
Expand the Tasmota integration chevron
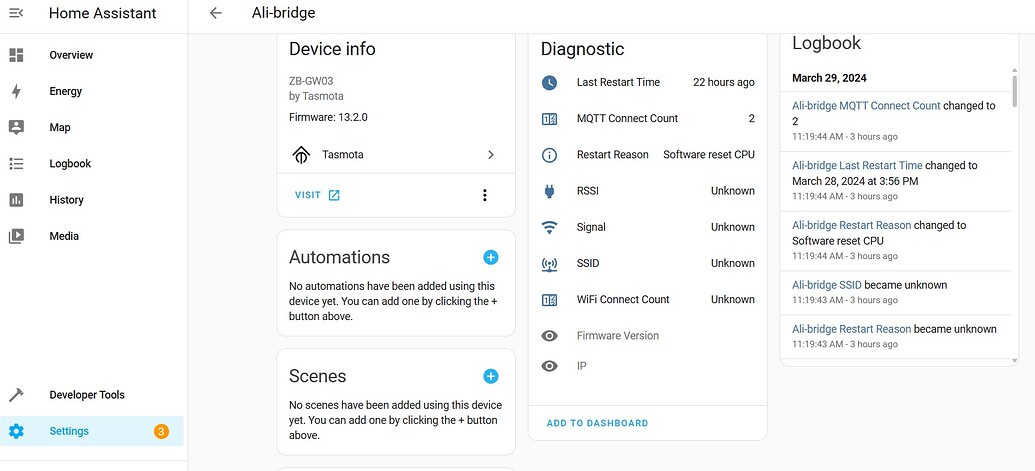pyautogui.click(x=490, y=155)
